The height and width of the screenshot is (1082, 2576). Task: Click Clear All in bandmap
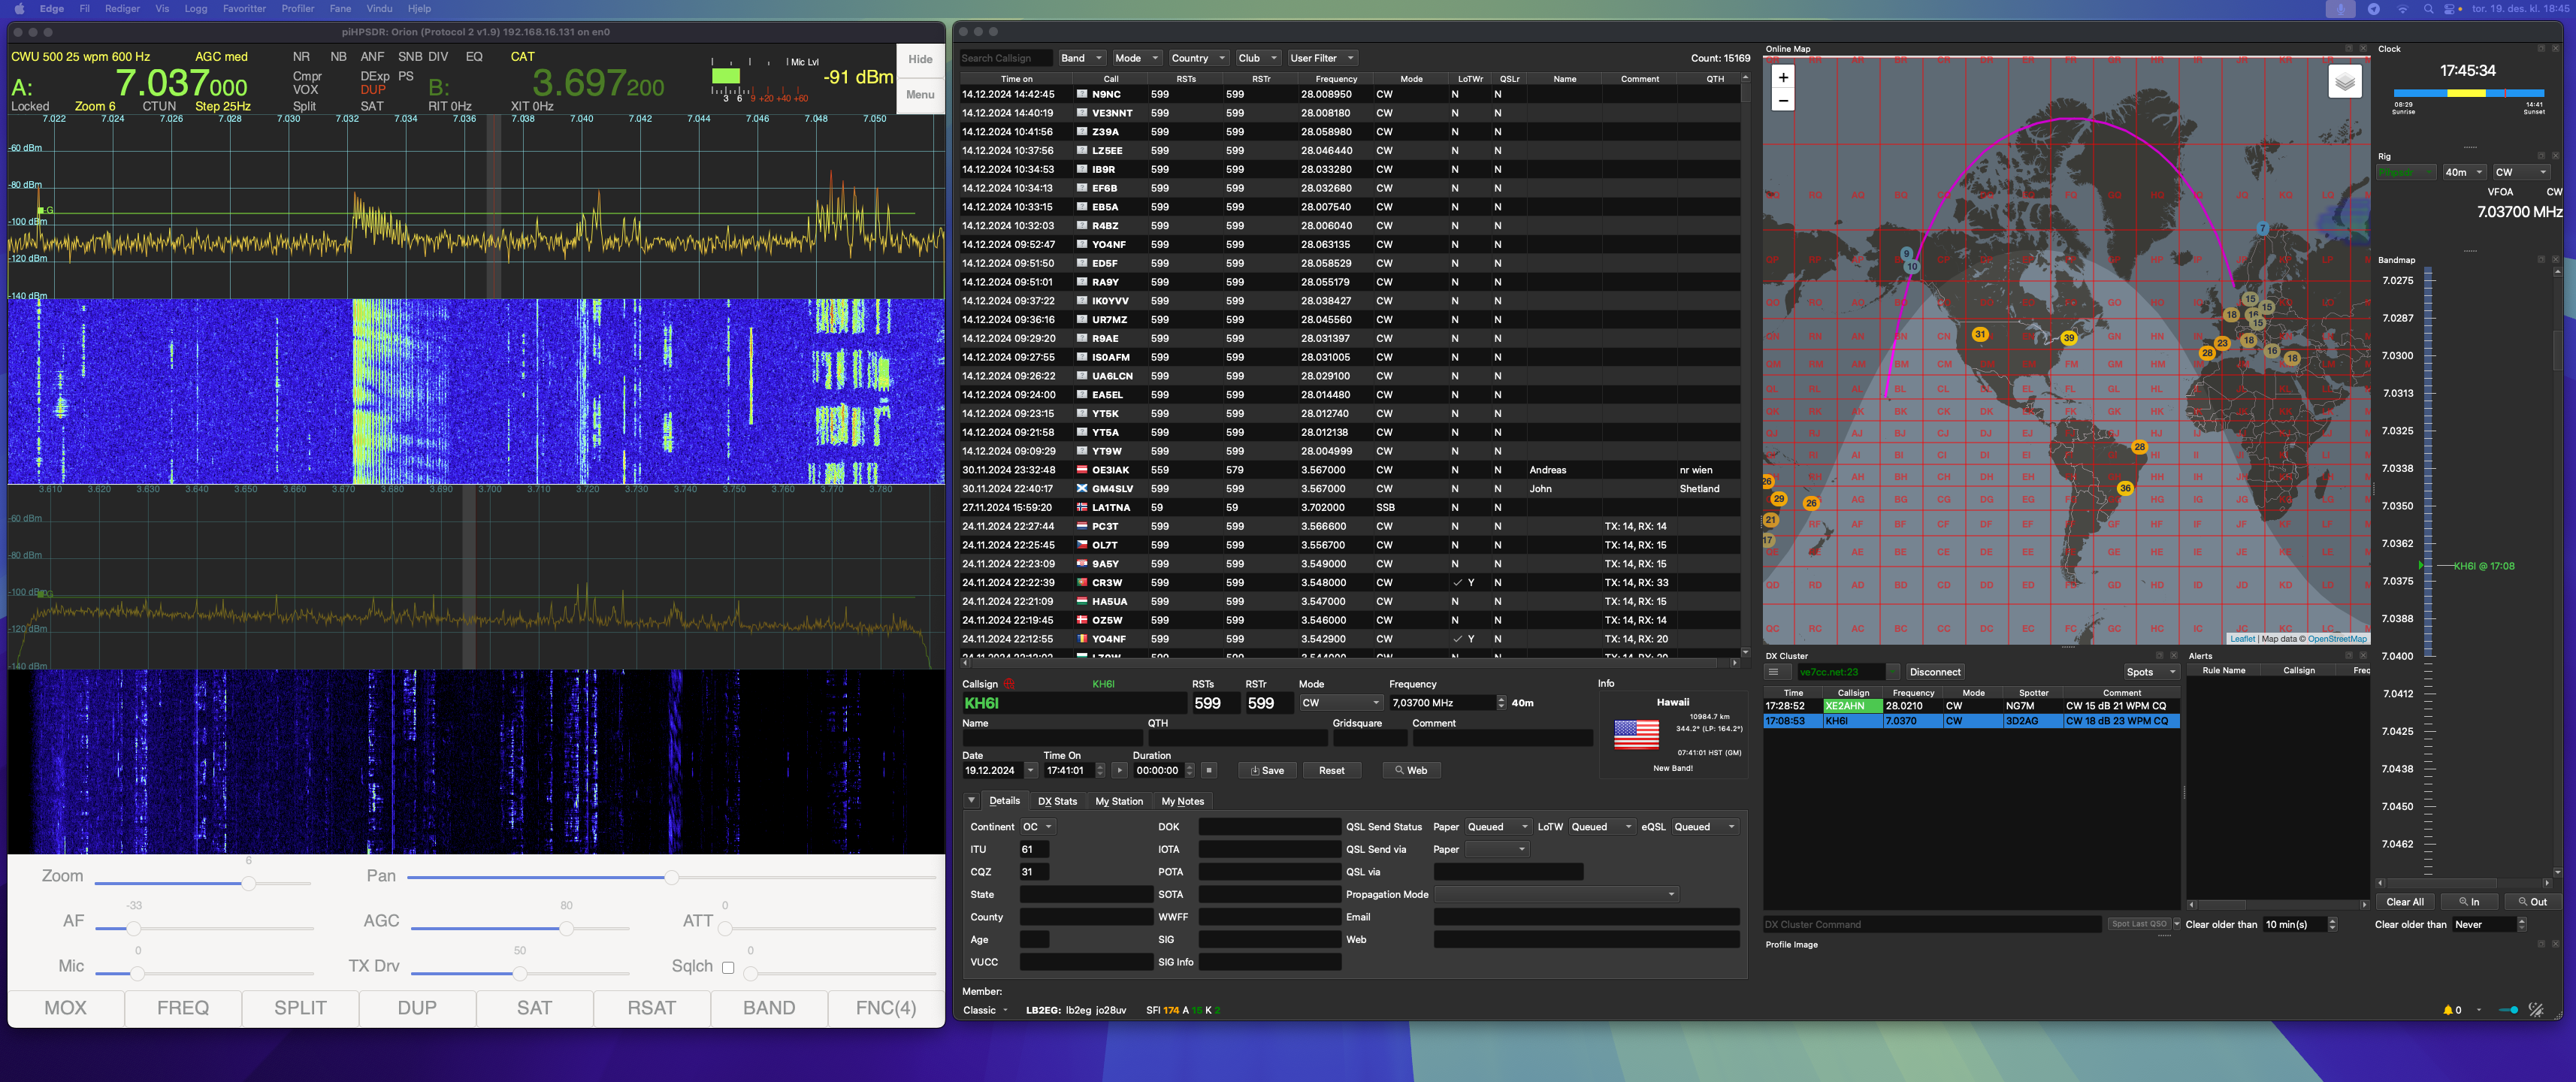coord(2404,902)
